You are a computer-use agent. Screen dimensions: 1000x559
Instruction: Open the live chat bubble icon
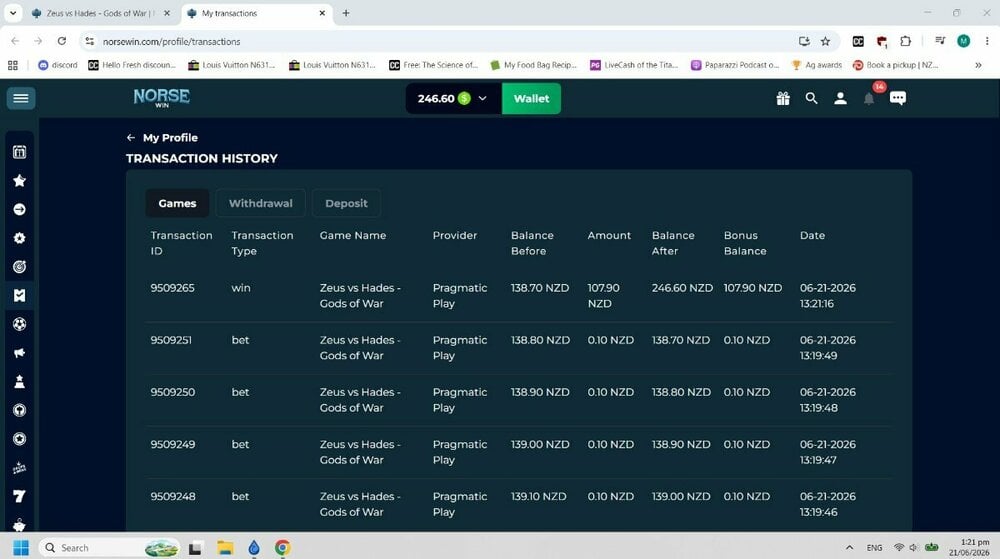(898, 98)
